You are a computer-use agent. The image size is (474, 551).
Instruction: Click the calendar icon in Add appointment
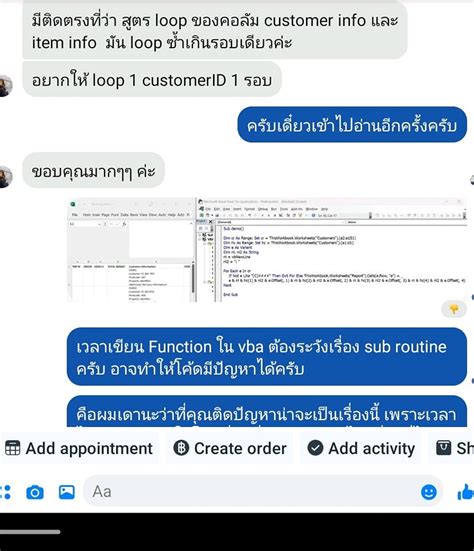[x=12, y=448]
